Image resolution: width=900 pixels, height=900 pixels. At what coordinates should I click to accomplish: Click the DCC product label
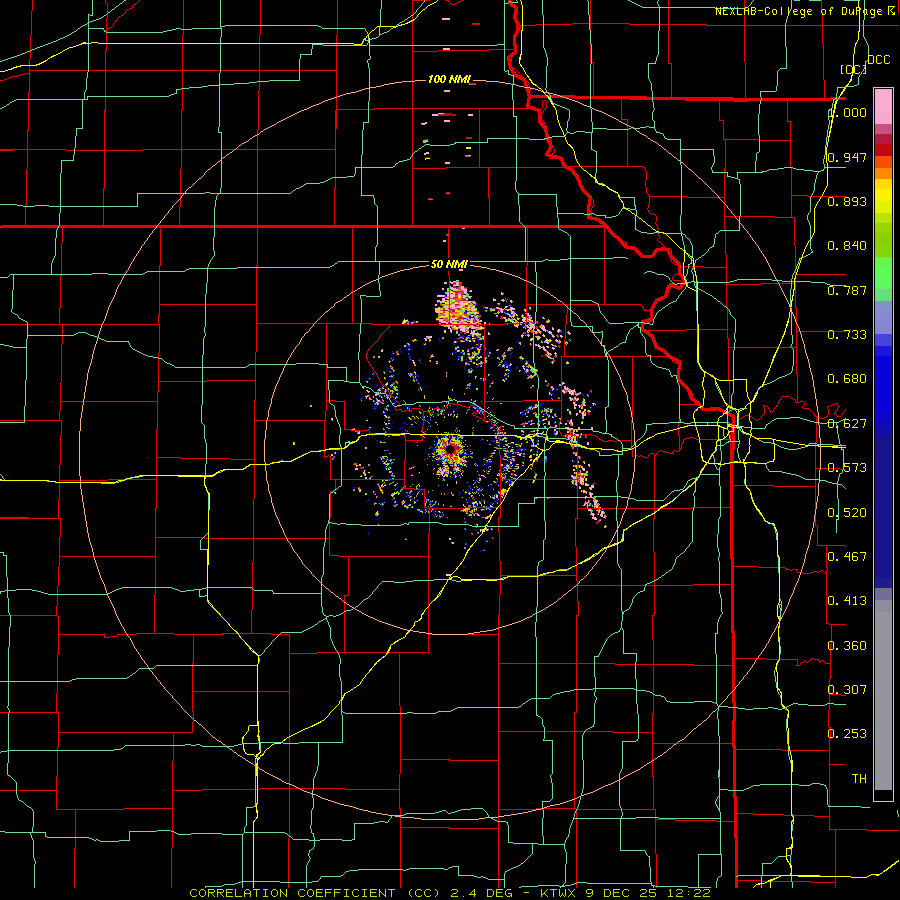click(878, 60)
